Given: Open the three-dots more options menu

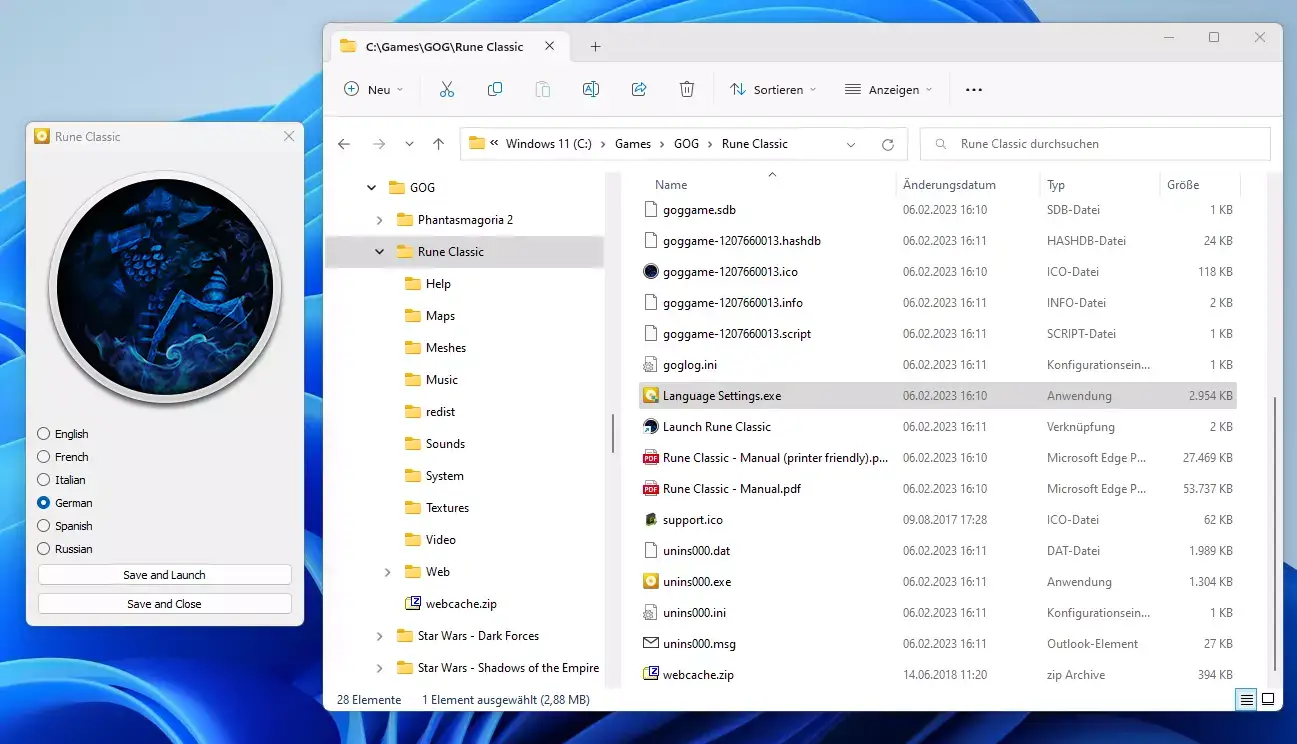Looking at the screenshot, I should (974, 90).
